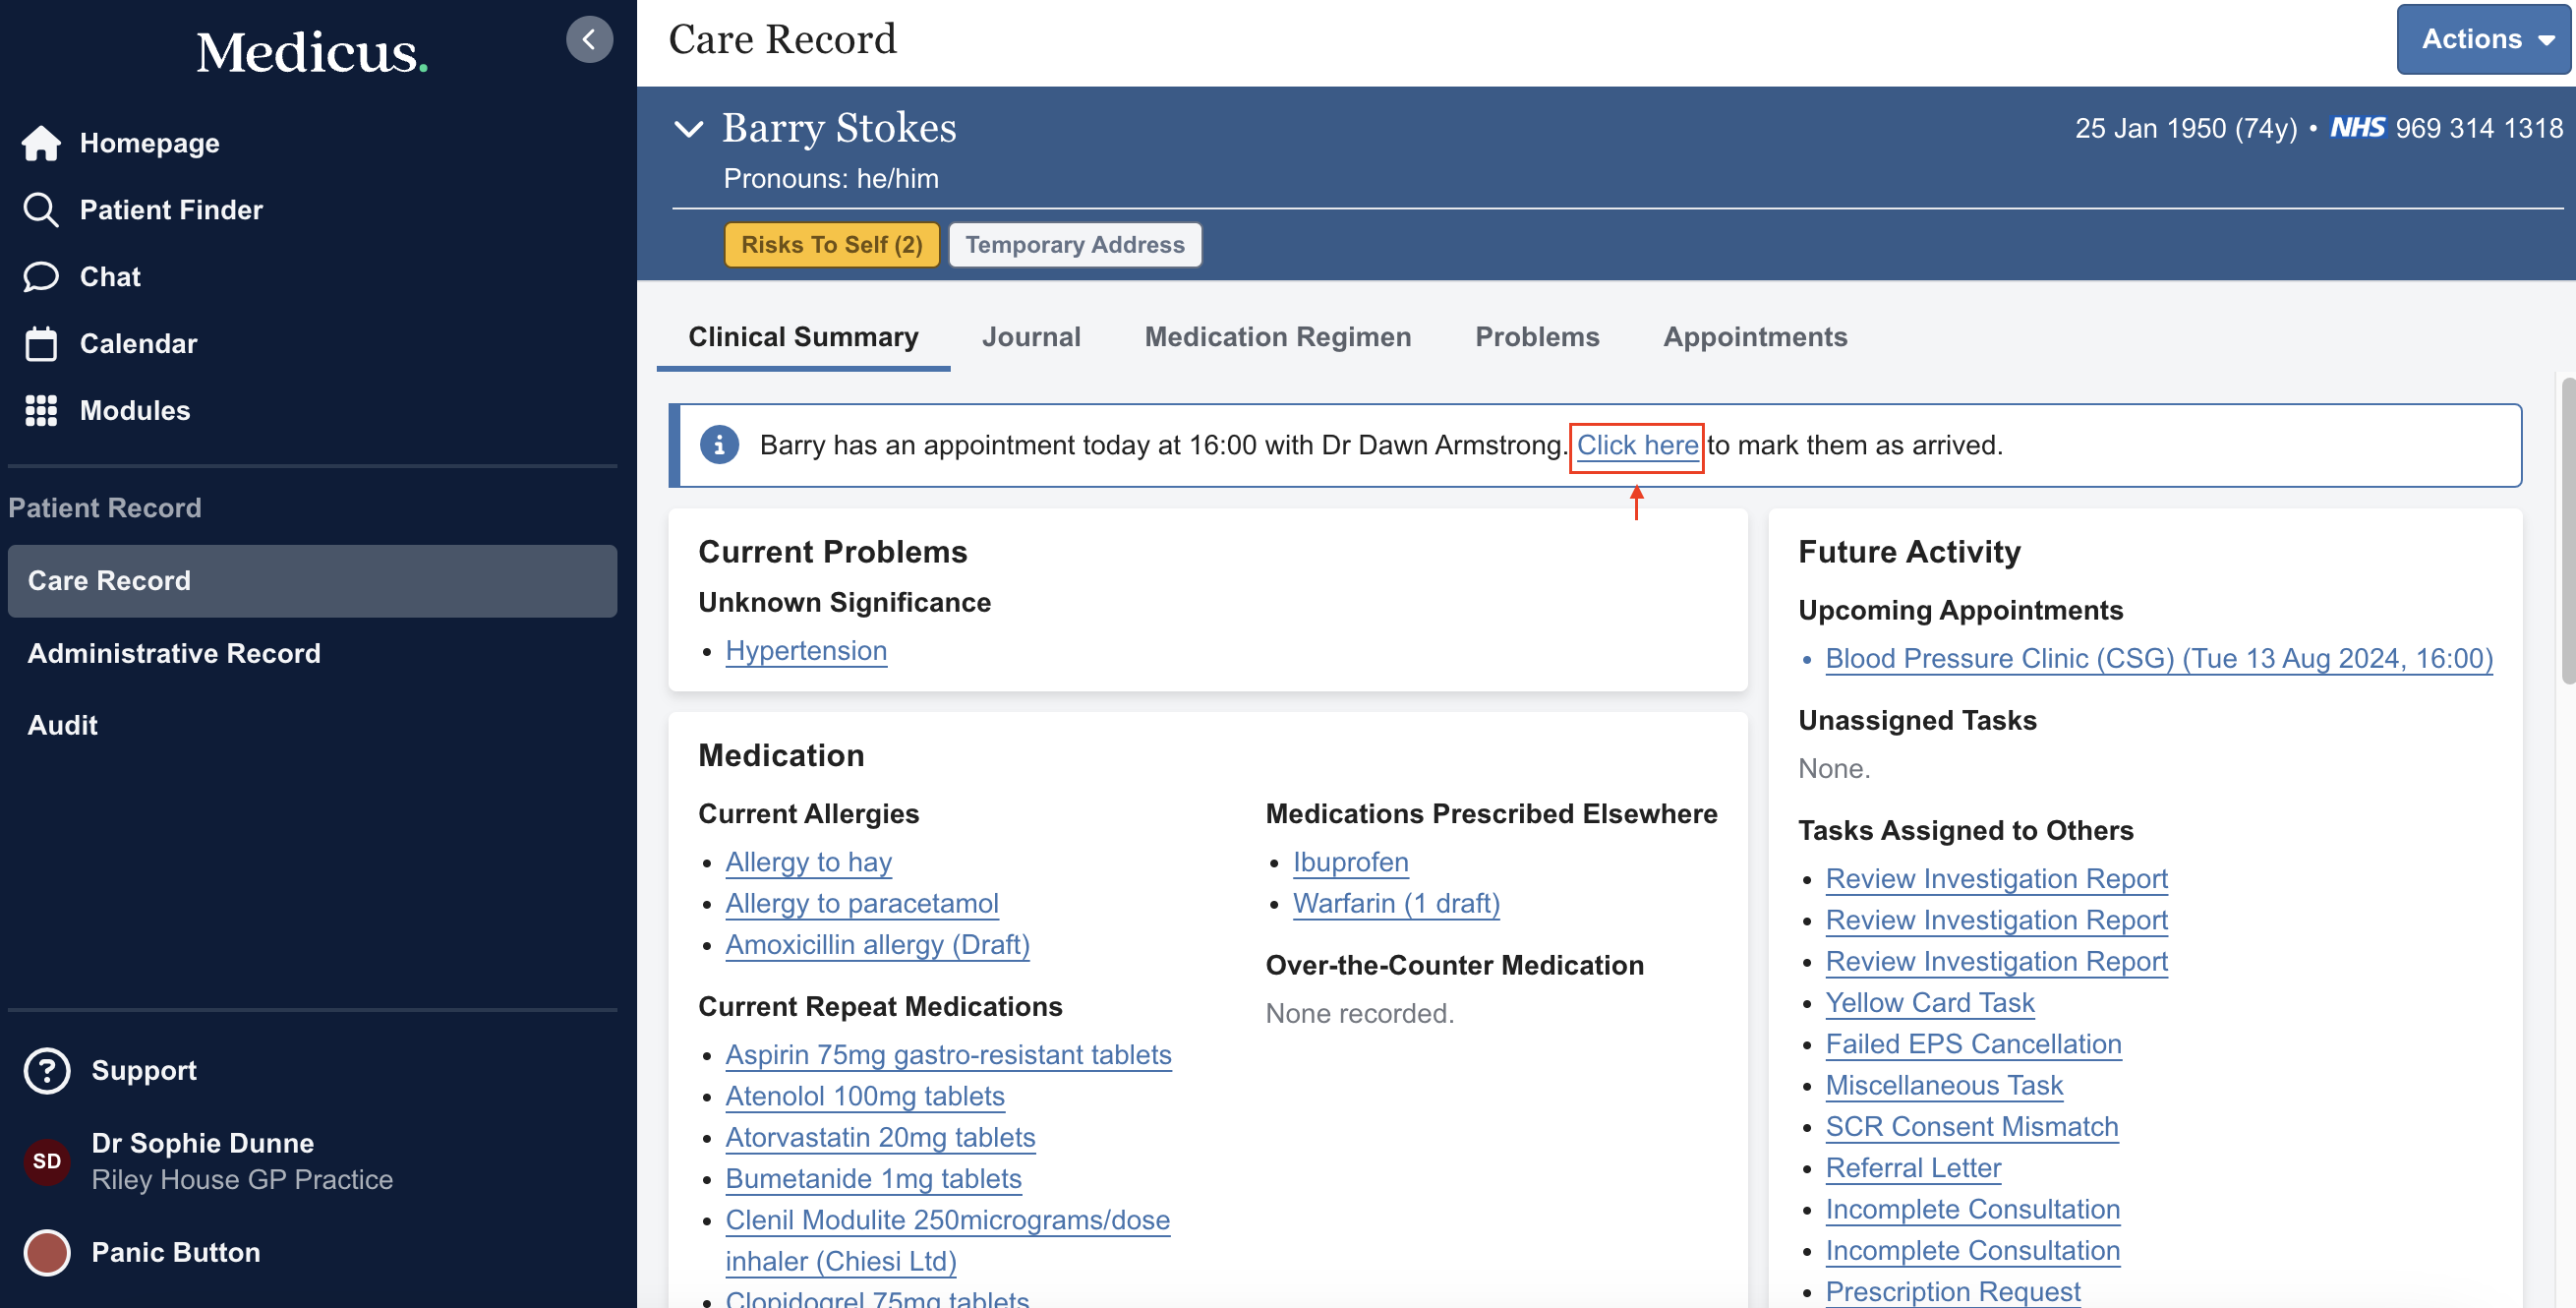Open Patient Finder with the magnifier icon

pyautogui.click(x=41, y=209)
